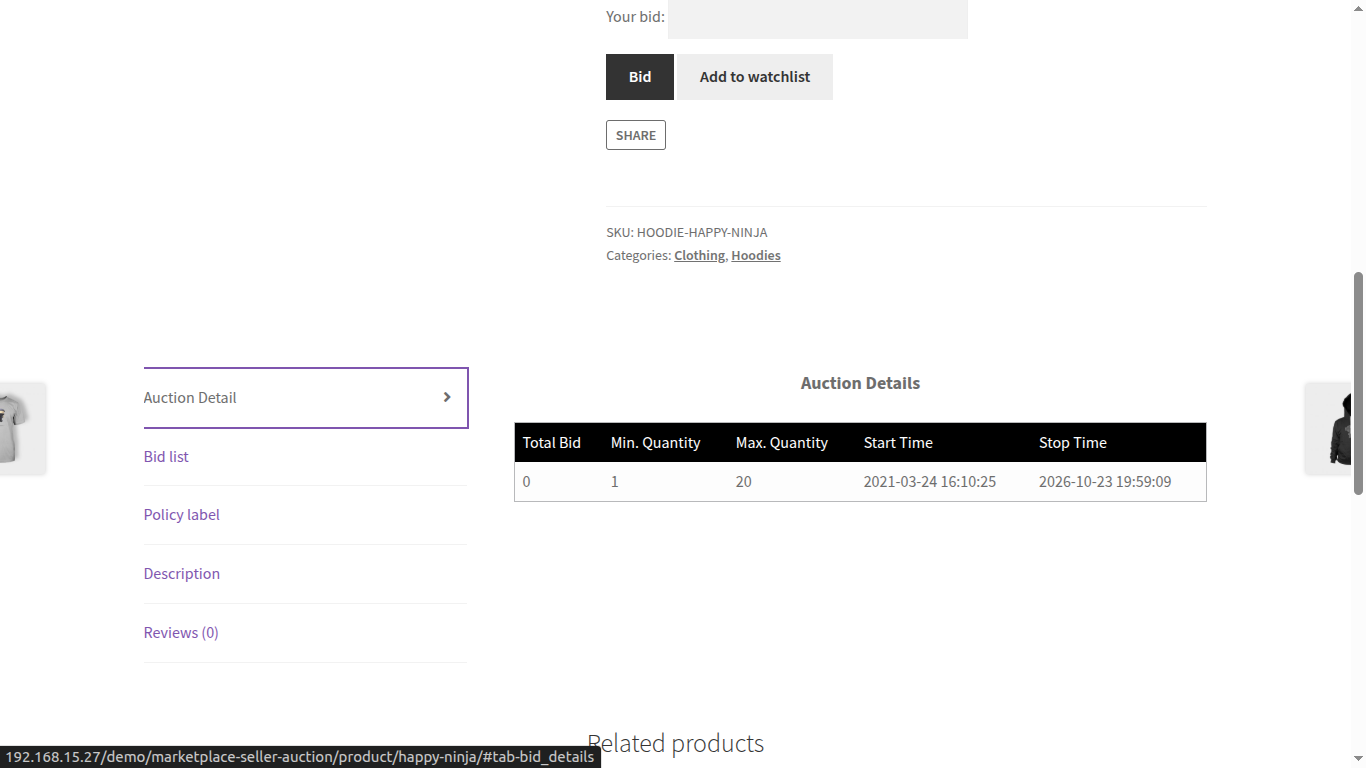
Task: Click the arrow icon on Auction Detail tab
Action: pos(447,397)
